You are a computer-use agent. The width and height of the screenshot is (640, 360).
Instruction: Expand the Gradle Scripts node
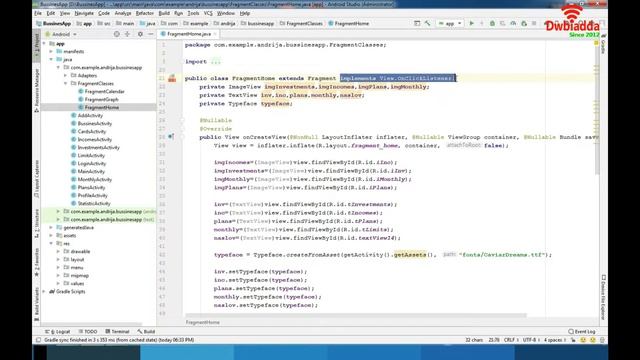point(44,292)
